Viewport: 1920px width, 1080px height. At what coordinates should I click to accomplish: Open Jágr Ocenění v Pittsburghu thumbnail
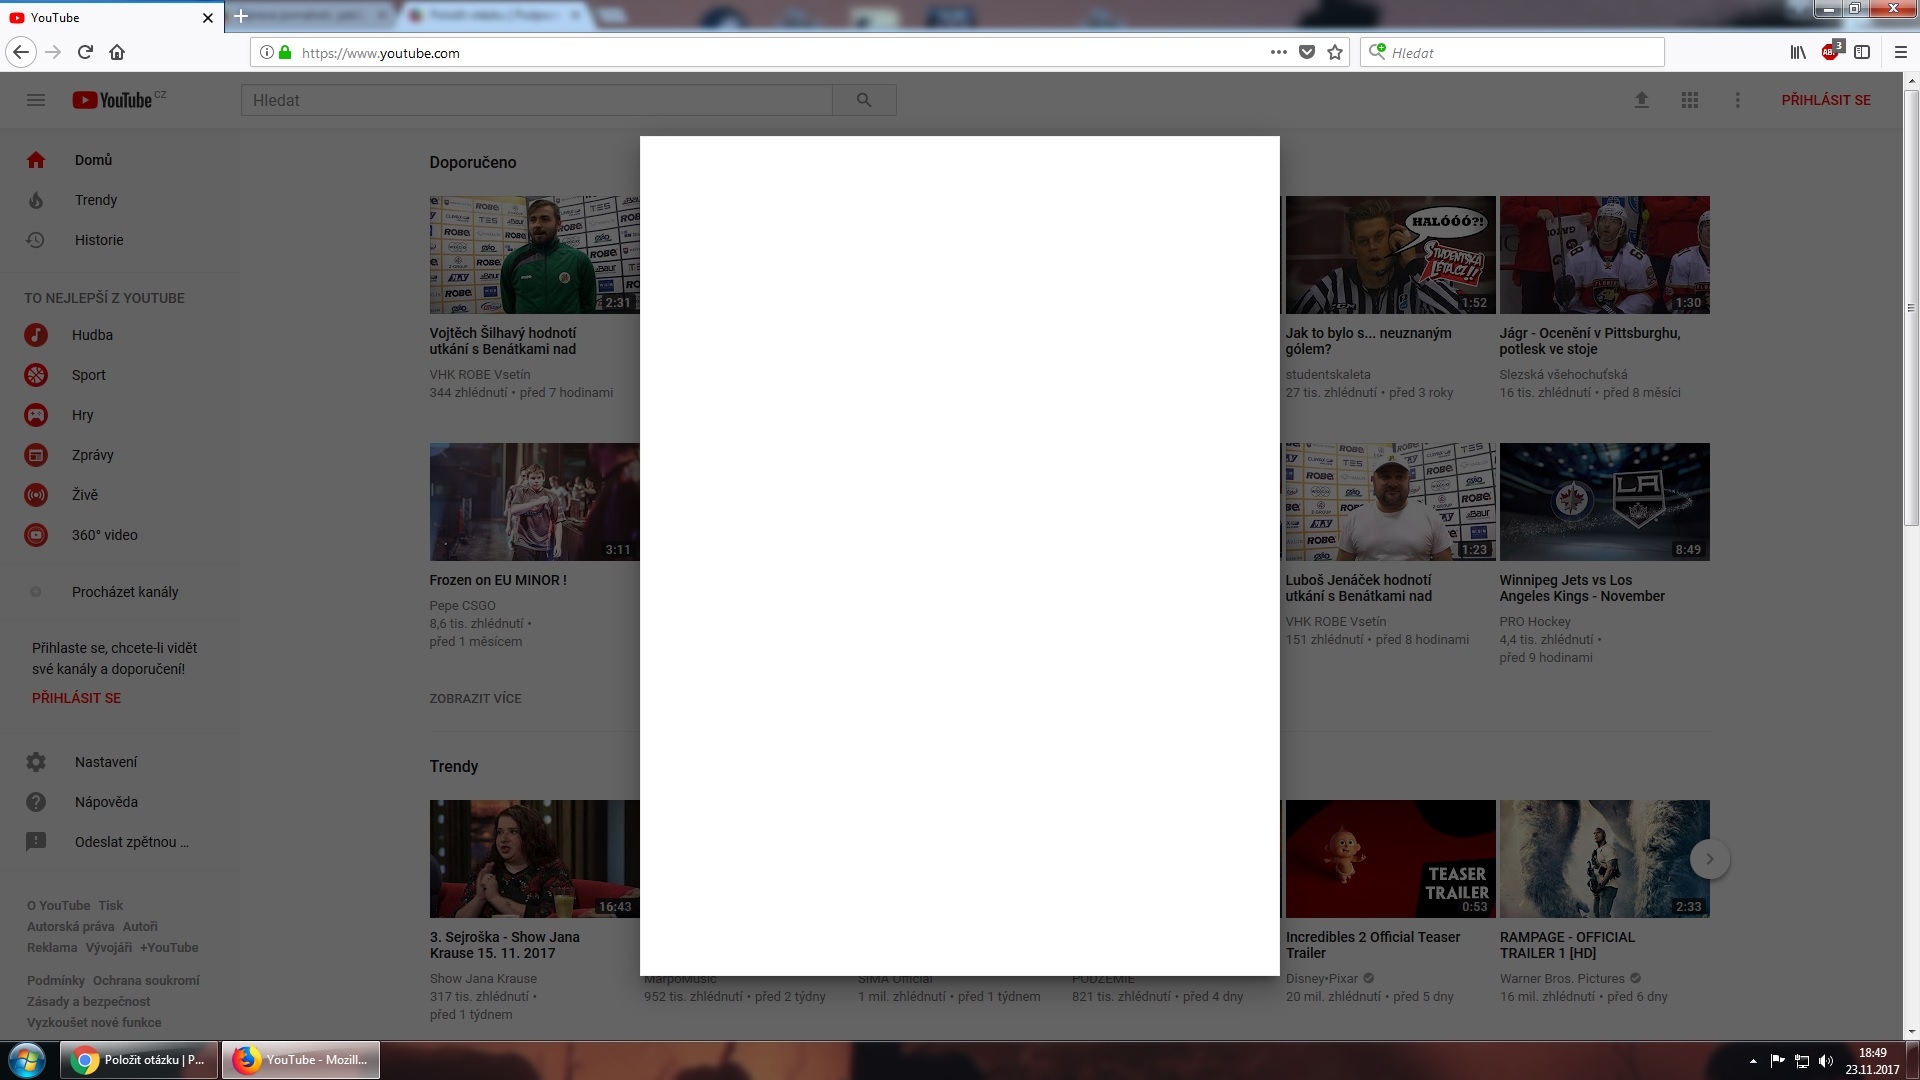(1604, 255)
